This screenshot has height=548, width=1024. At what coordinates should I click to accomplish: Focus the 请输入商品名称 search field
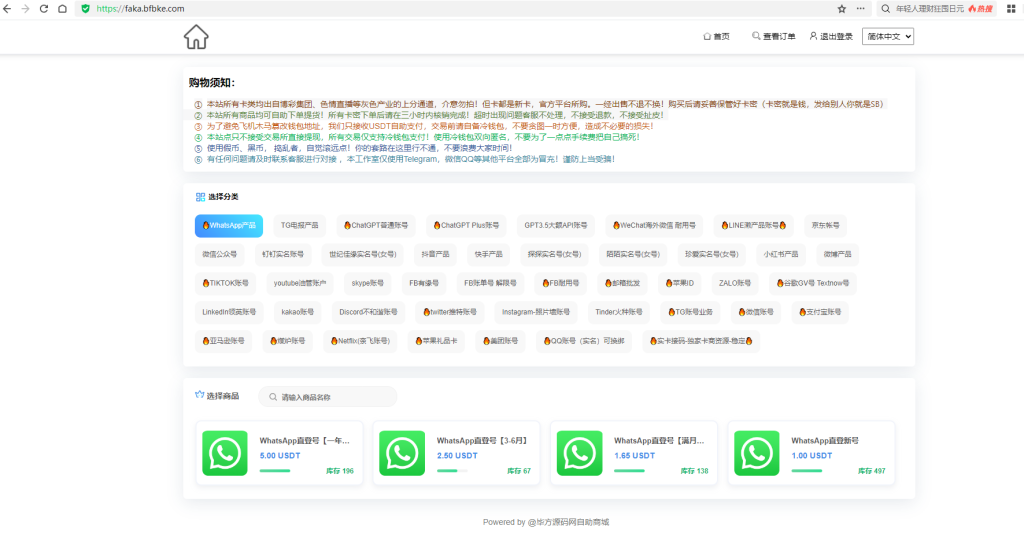coord(328,396)
